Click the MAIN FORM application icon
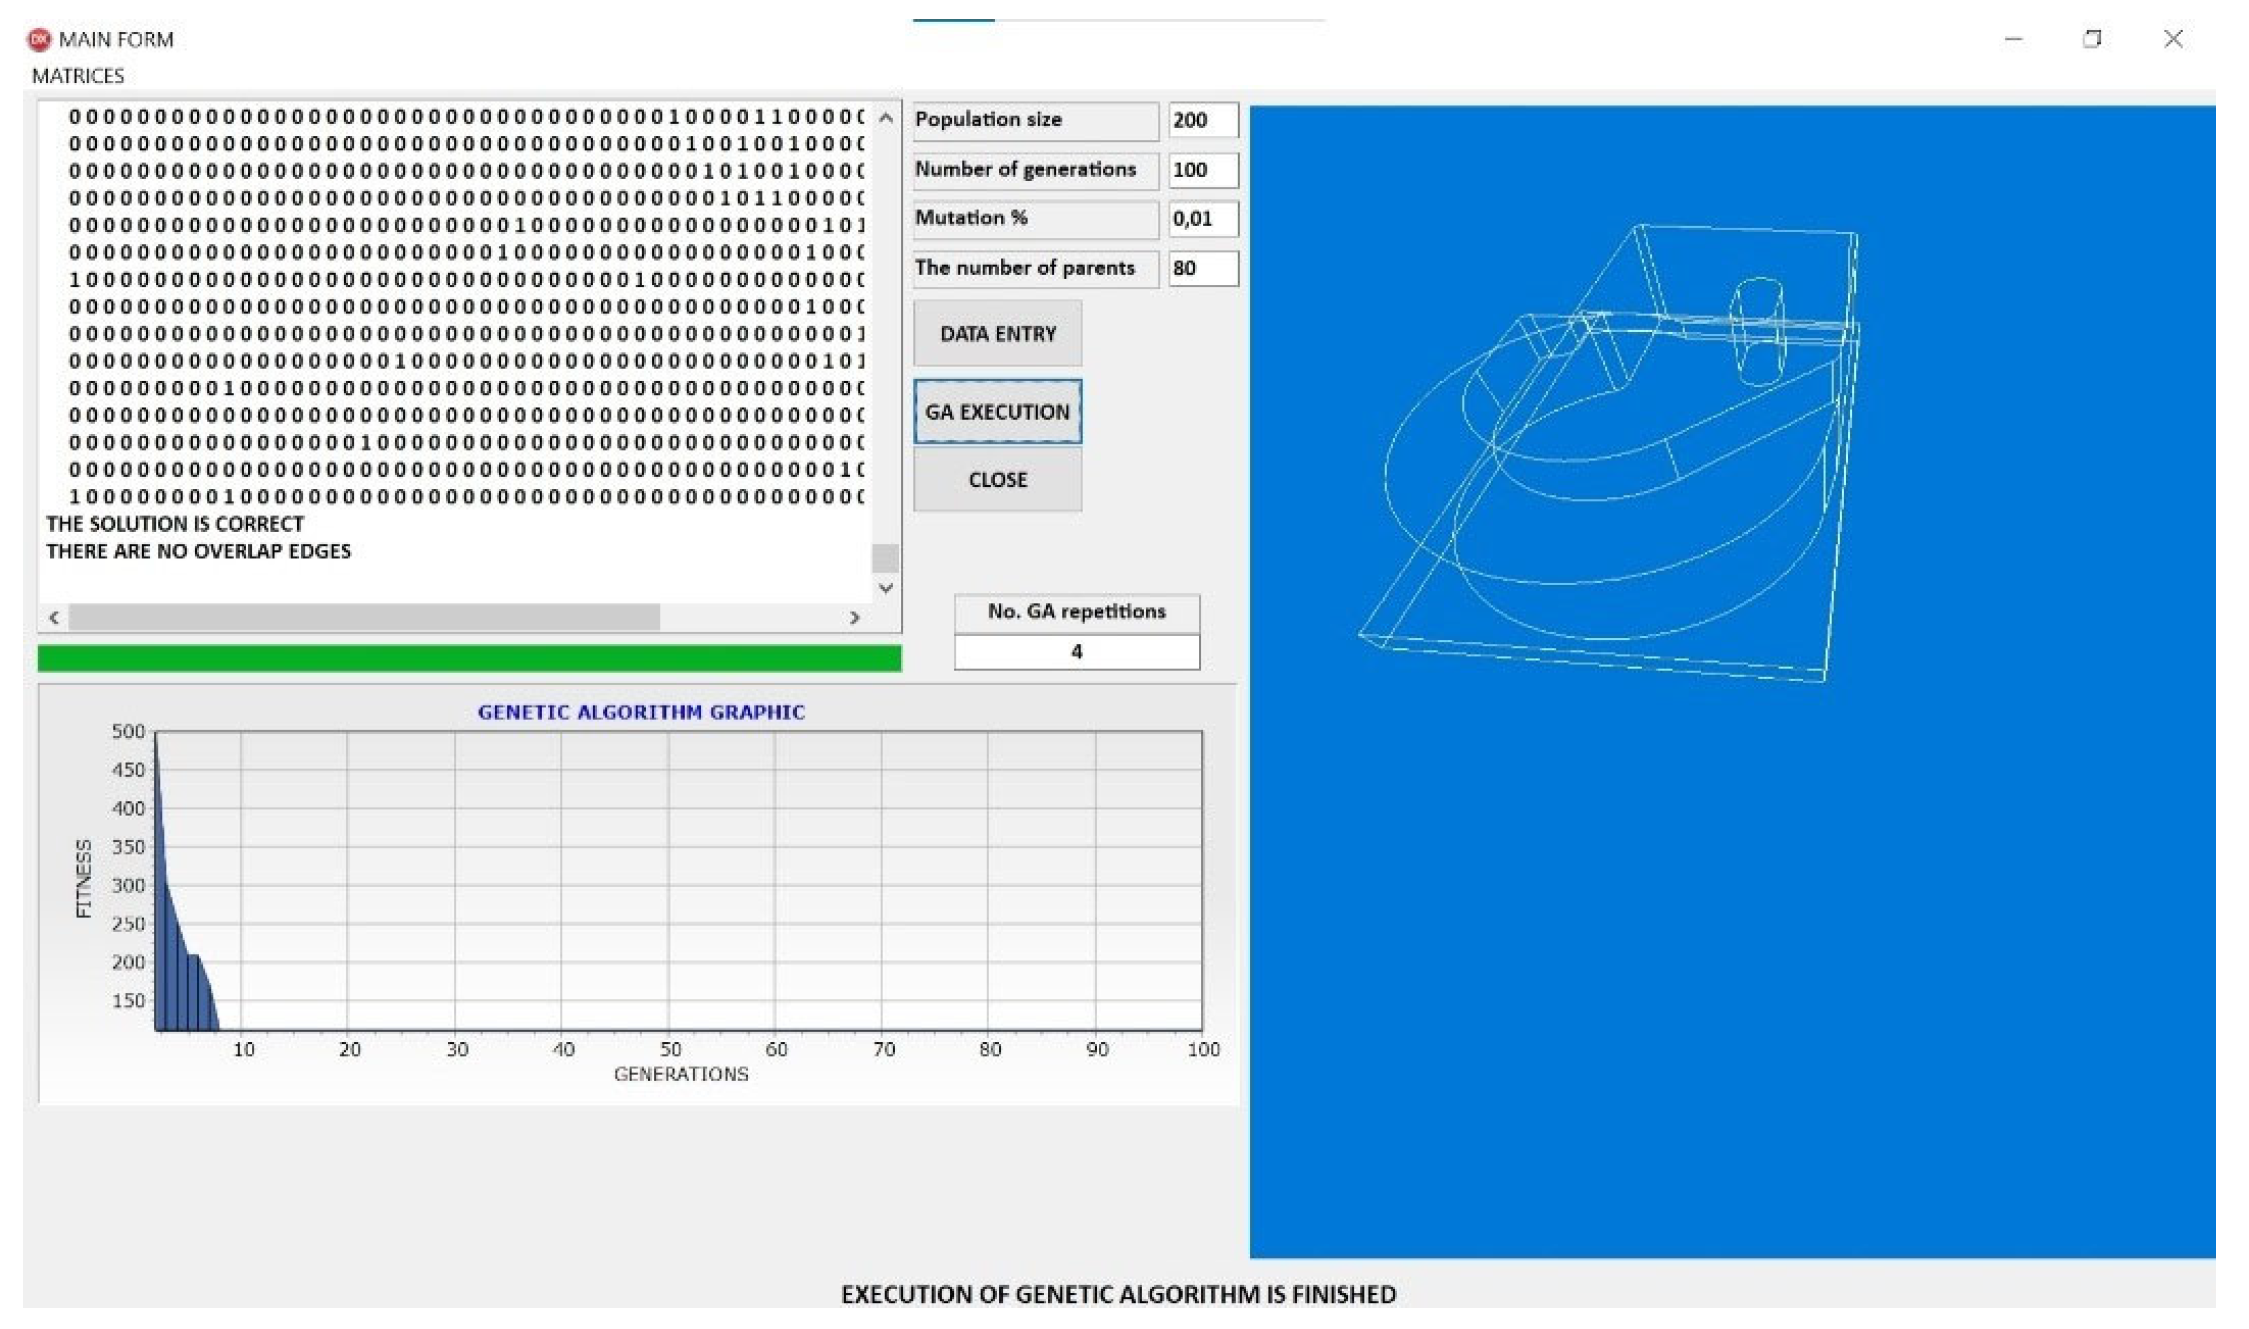The image size is (2249, 1329). [39, 39]
